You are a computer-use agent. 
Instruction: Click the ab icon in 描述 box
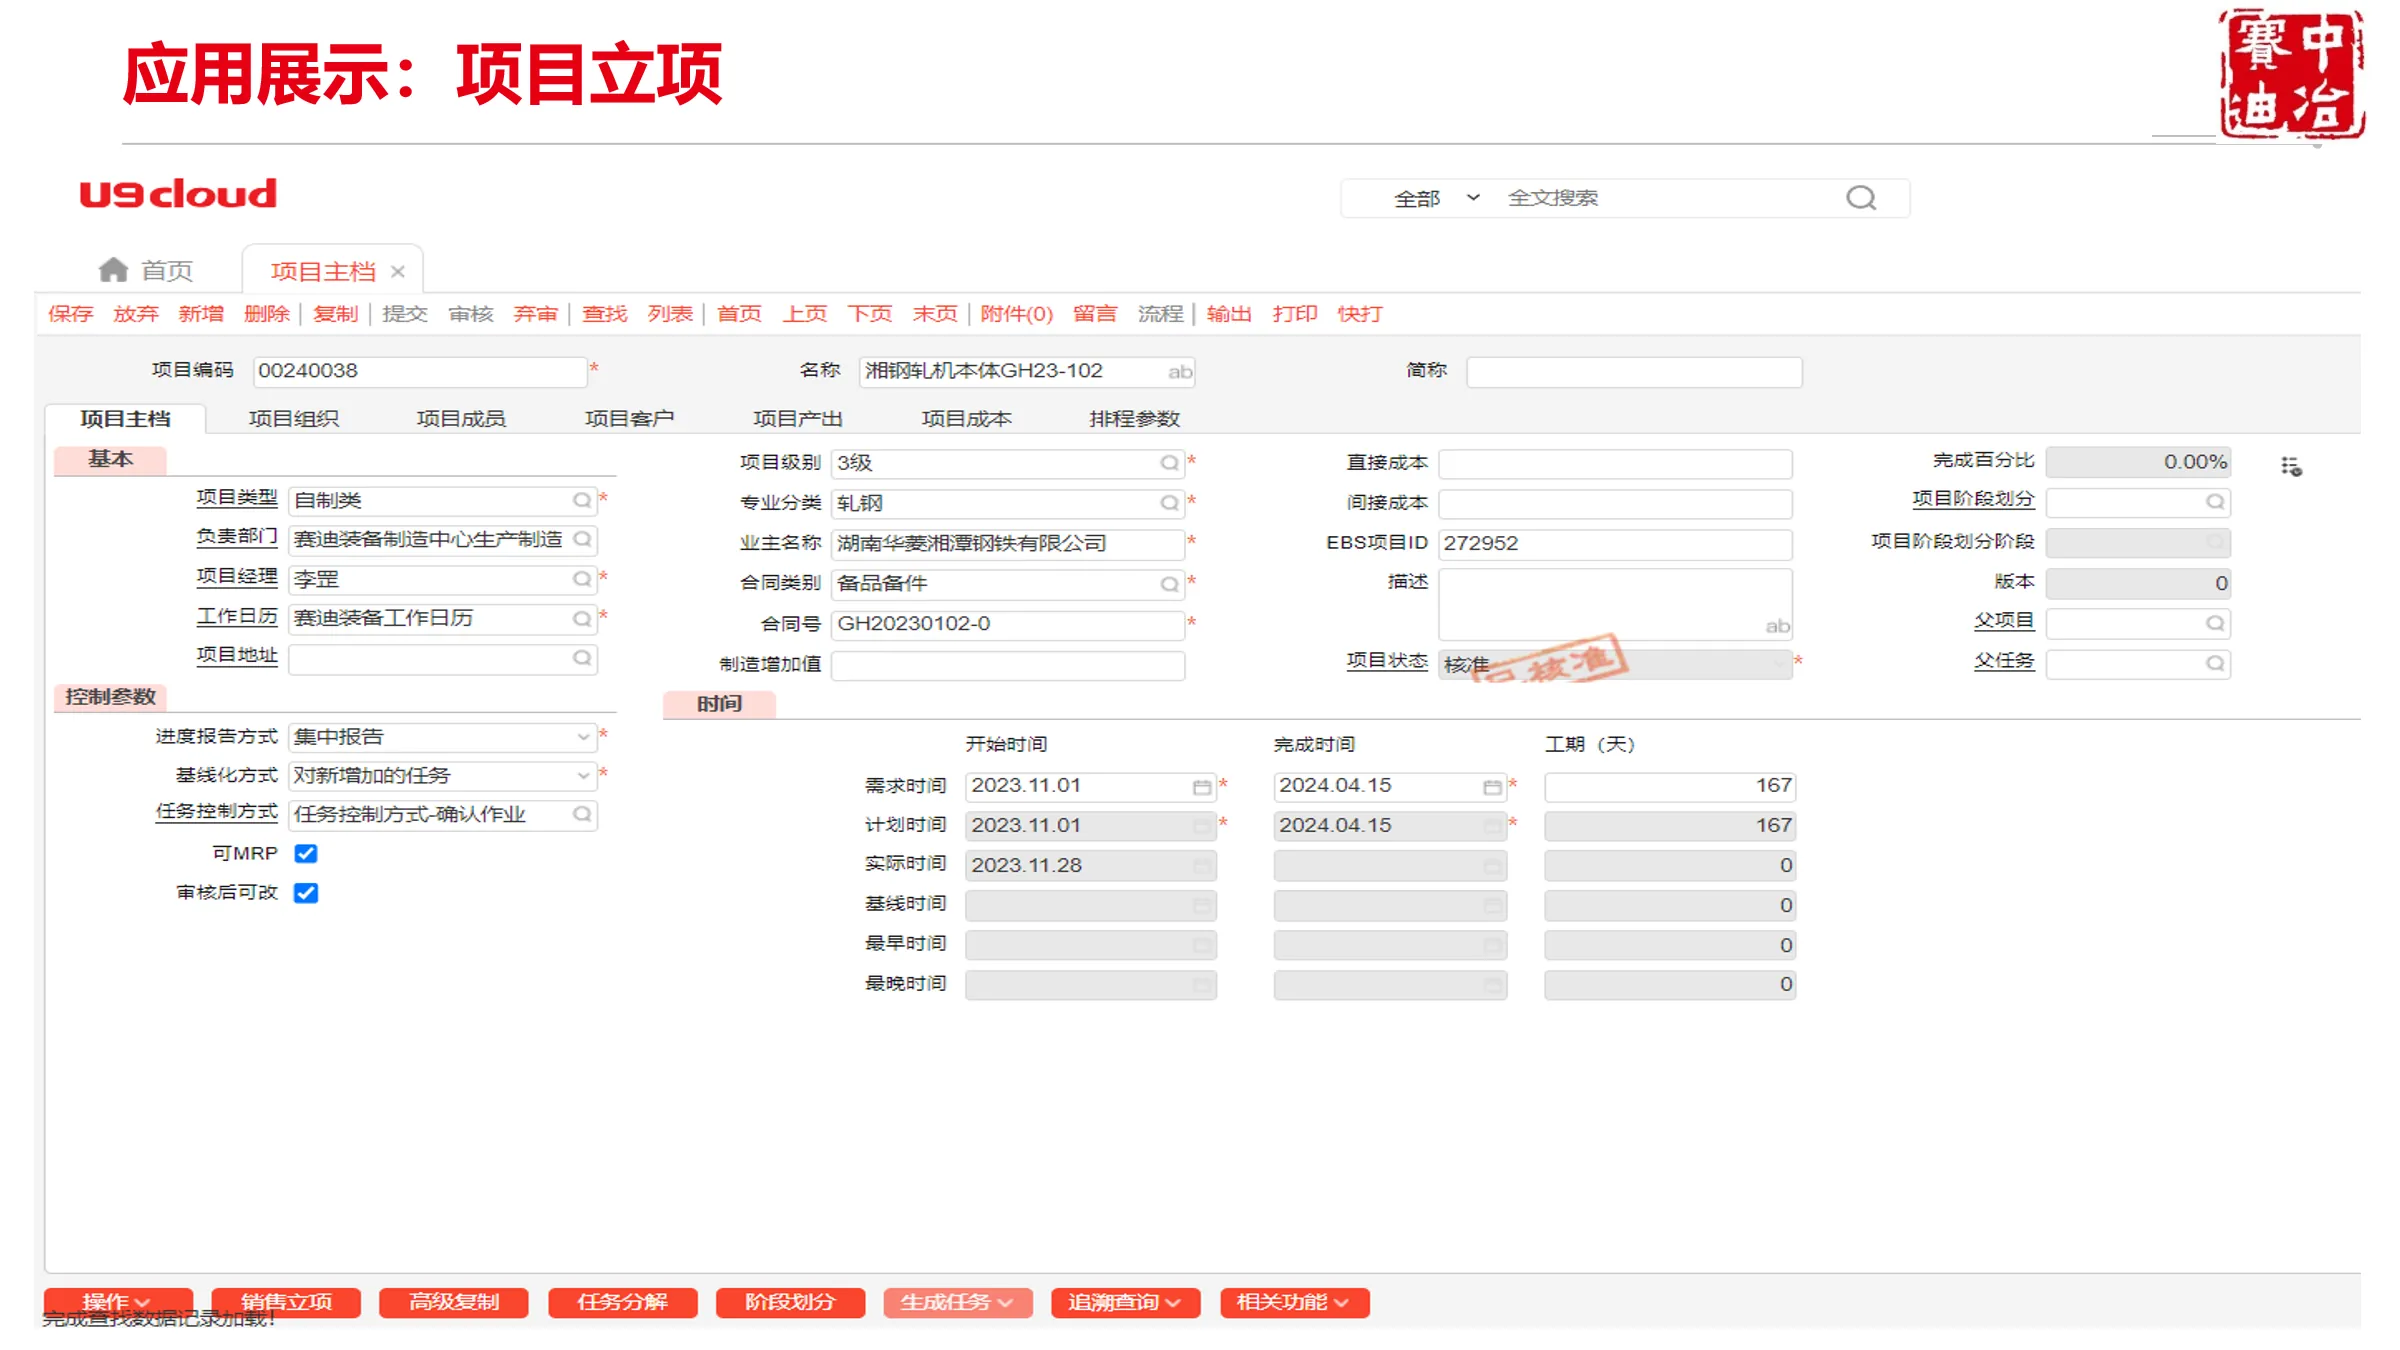pos(1777,626)
